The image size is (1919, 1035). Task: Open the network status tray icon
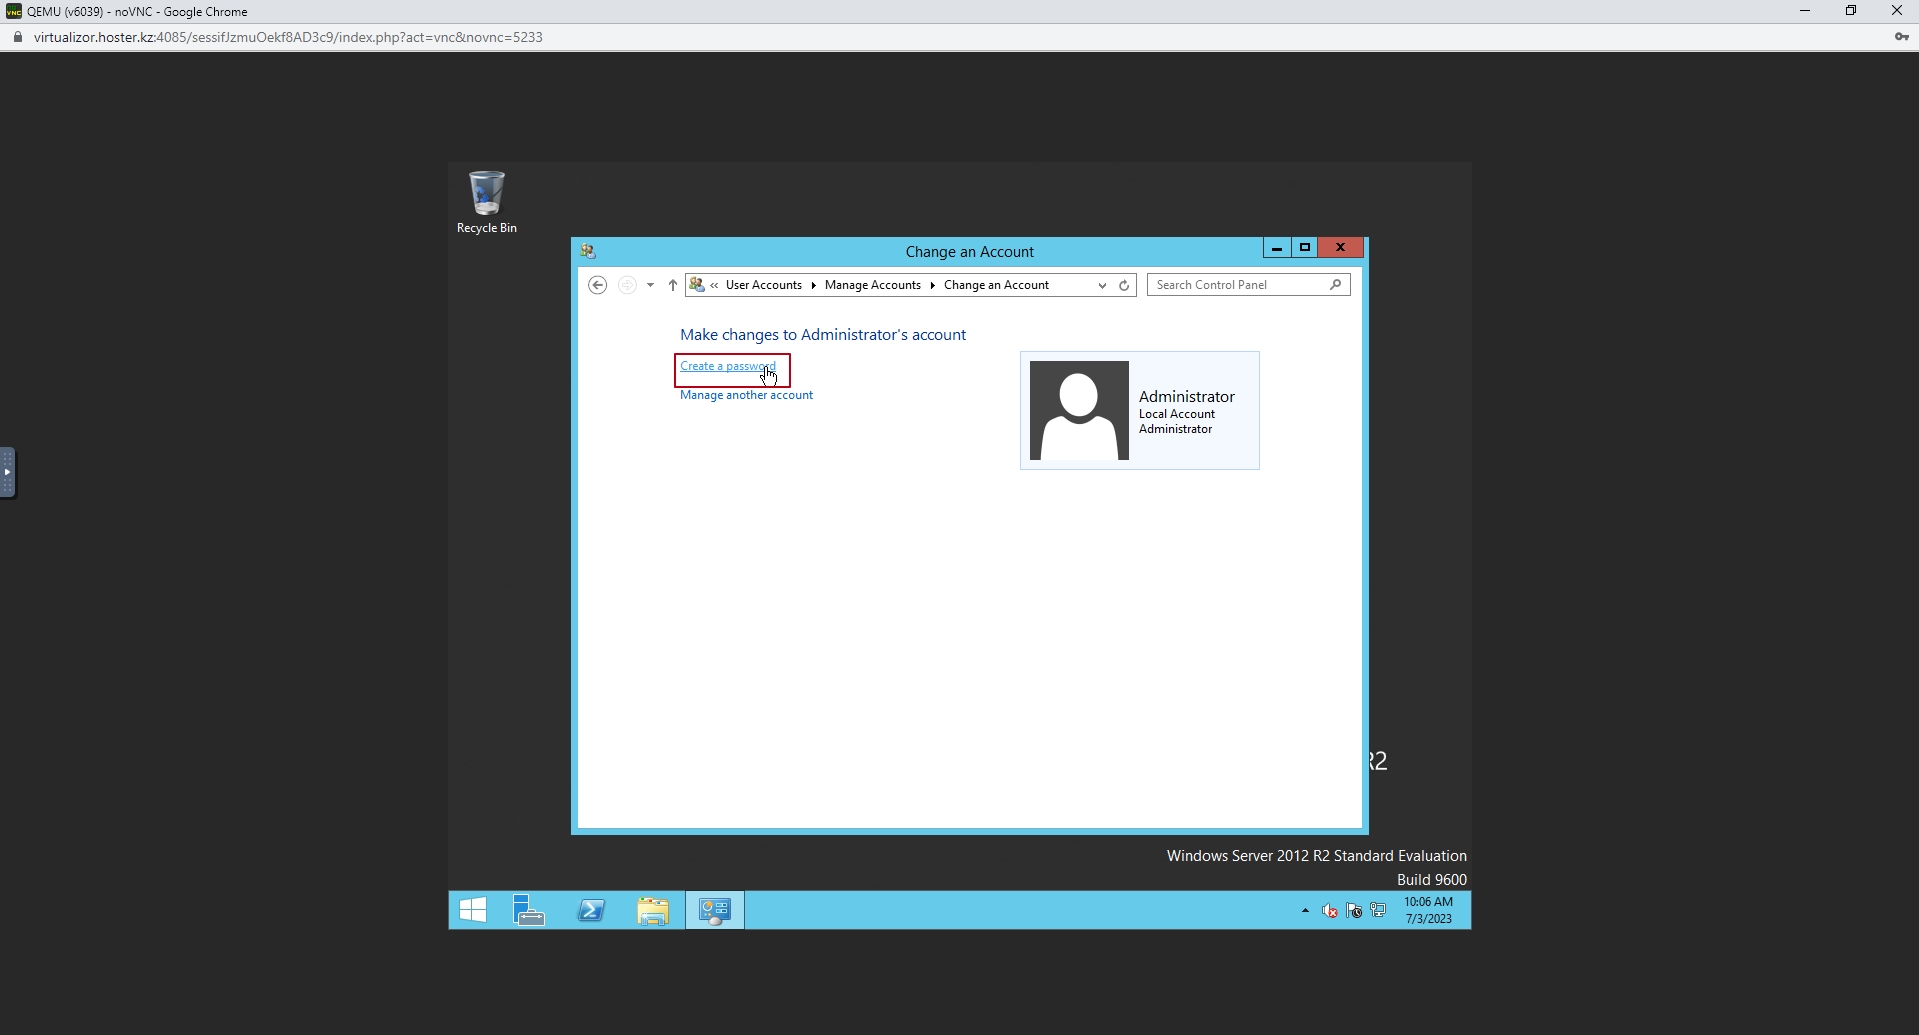[1378, 910]
